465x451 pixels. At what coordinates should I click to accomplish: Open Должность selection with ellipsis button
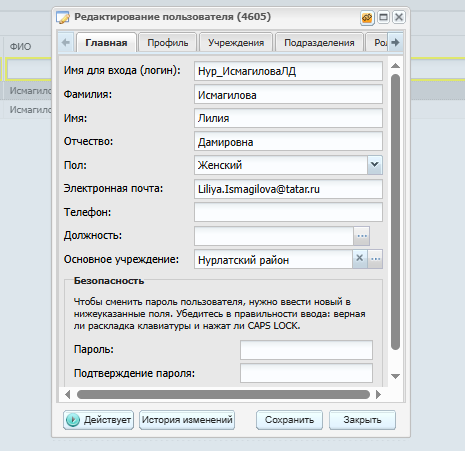coord(362,236)
